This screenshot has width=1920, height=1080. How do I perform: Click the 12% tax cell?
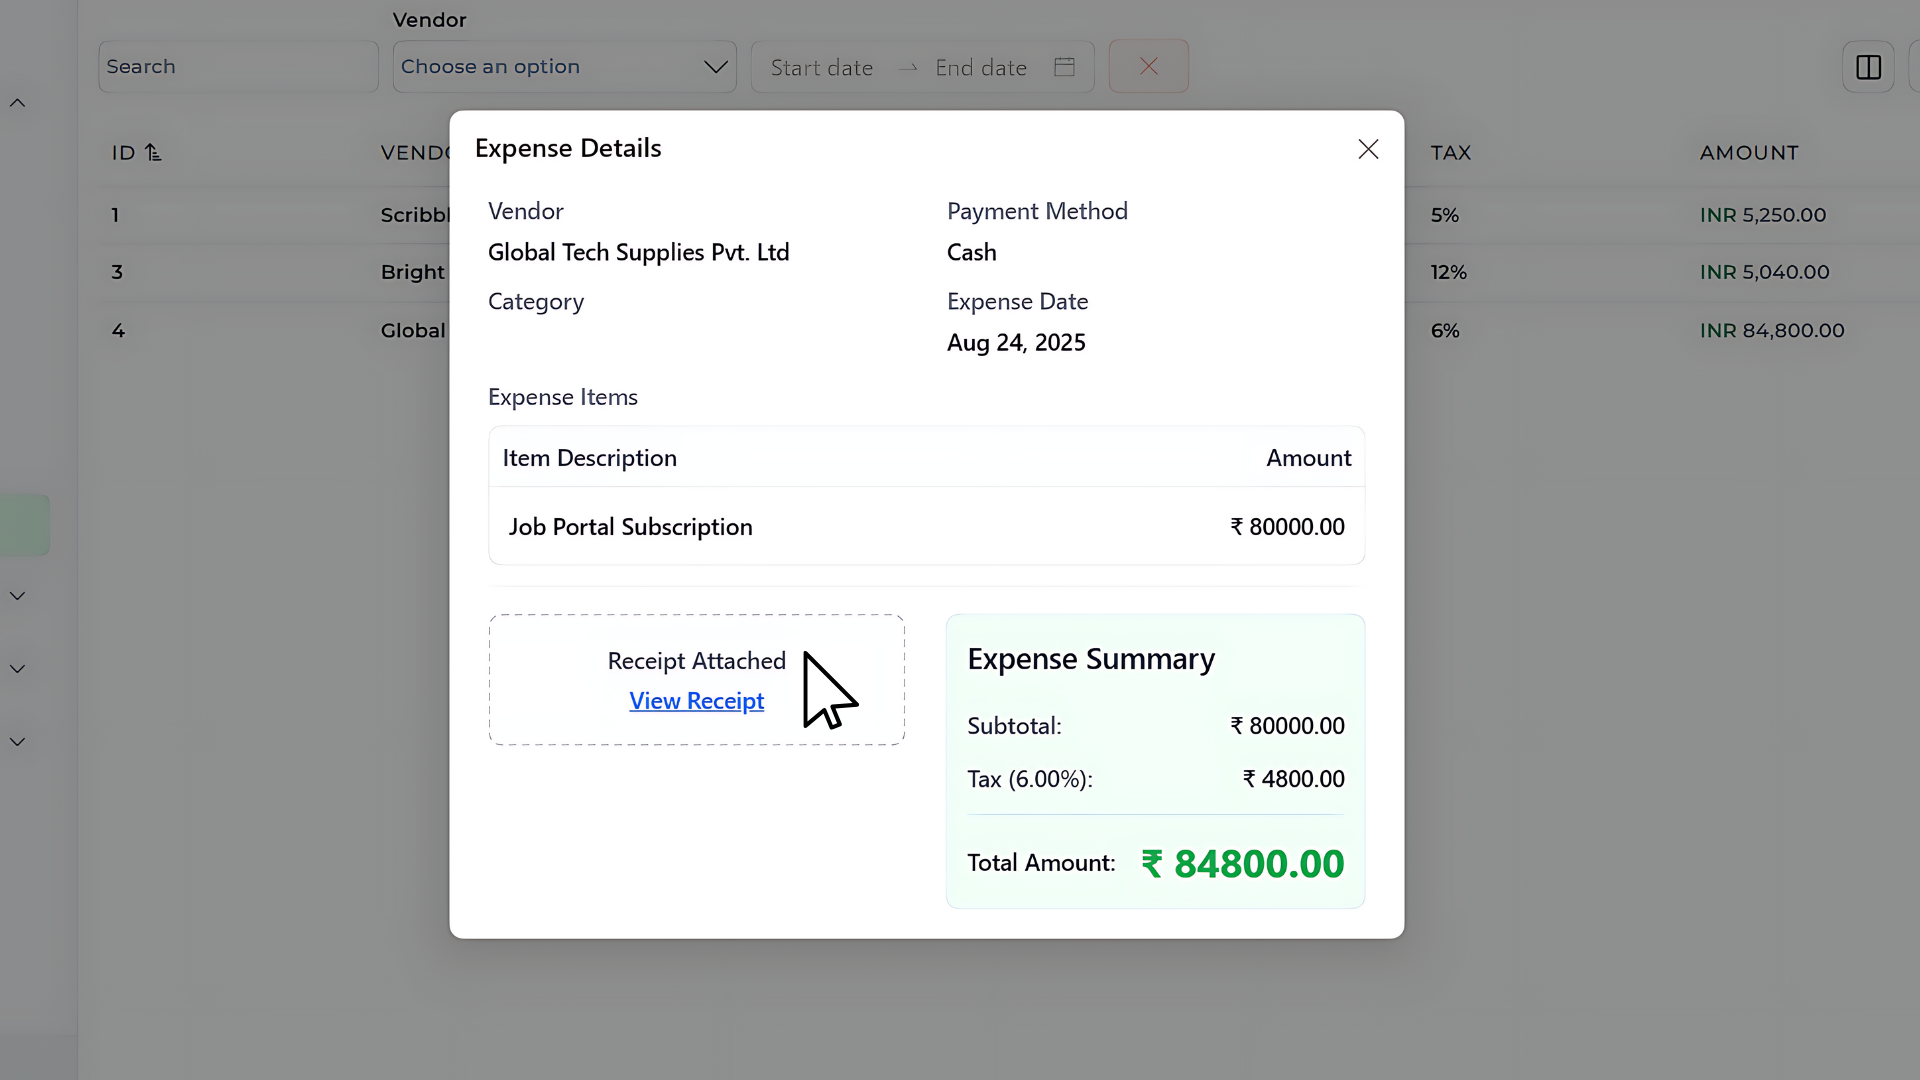[x=1448, y=272]
